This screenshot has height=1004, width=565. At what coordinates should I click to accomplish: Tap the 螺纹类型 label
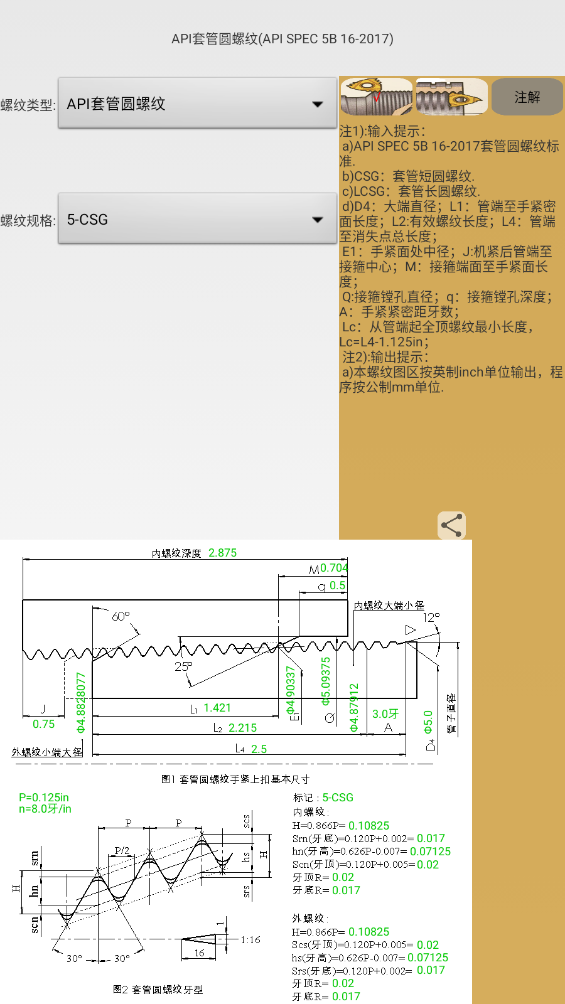click(x=28, y=105)
